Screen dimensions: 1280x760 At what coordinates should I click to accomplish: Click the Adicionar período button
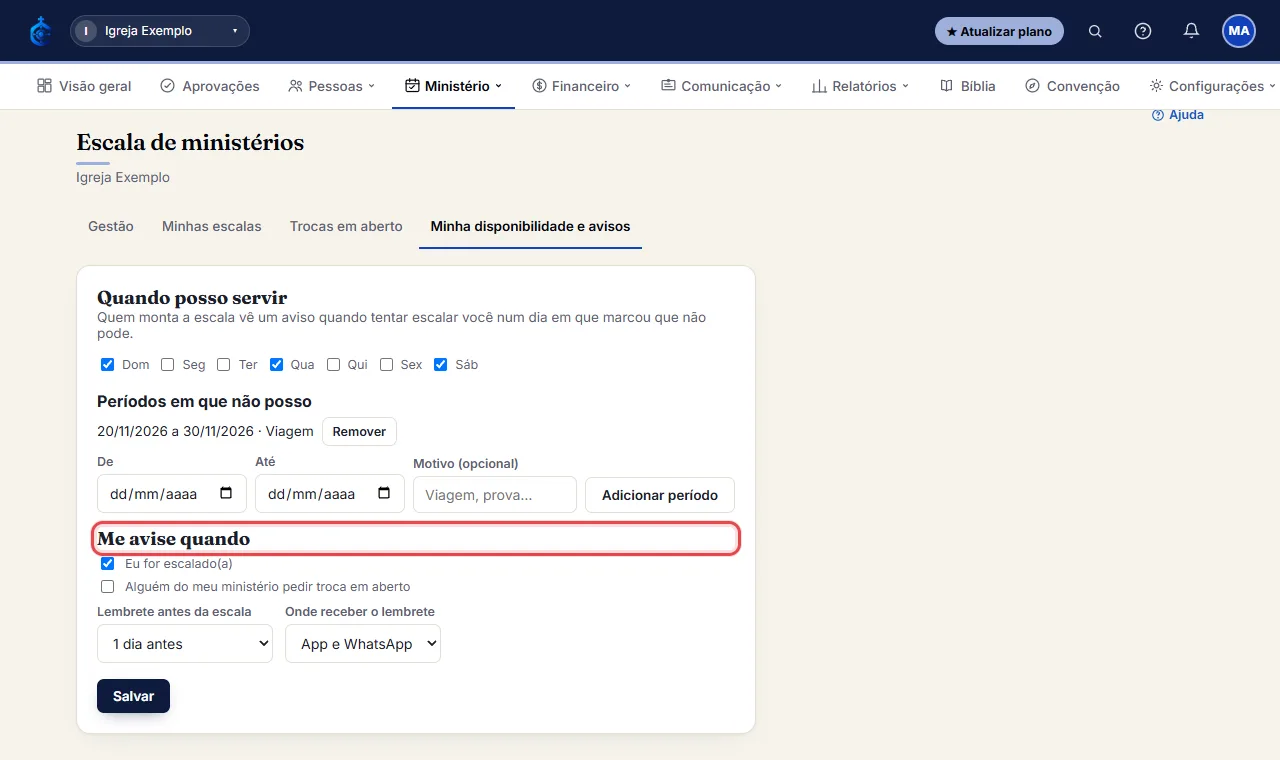coord(660,495)
